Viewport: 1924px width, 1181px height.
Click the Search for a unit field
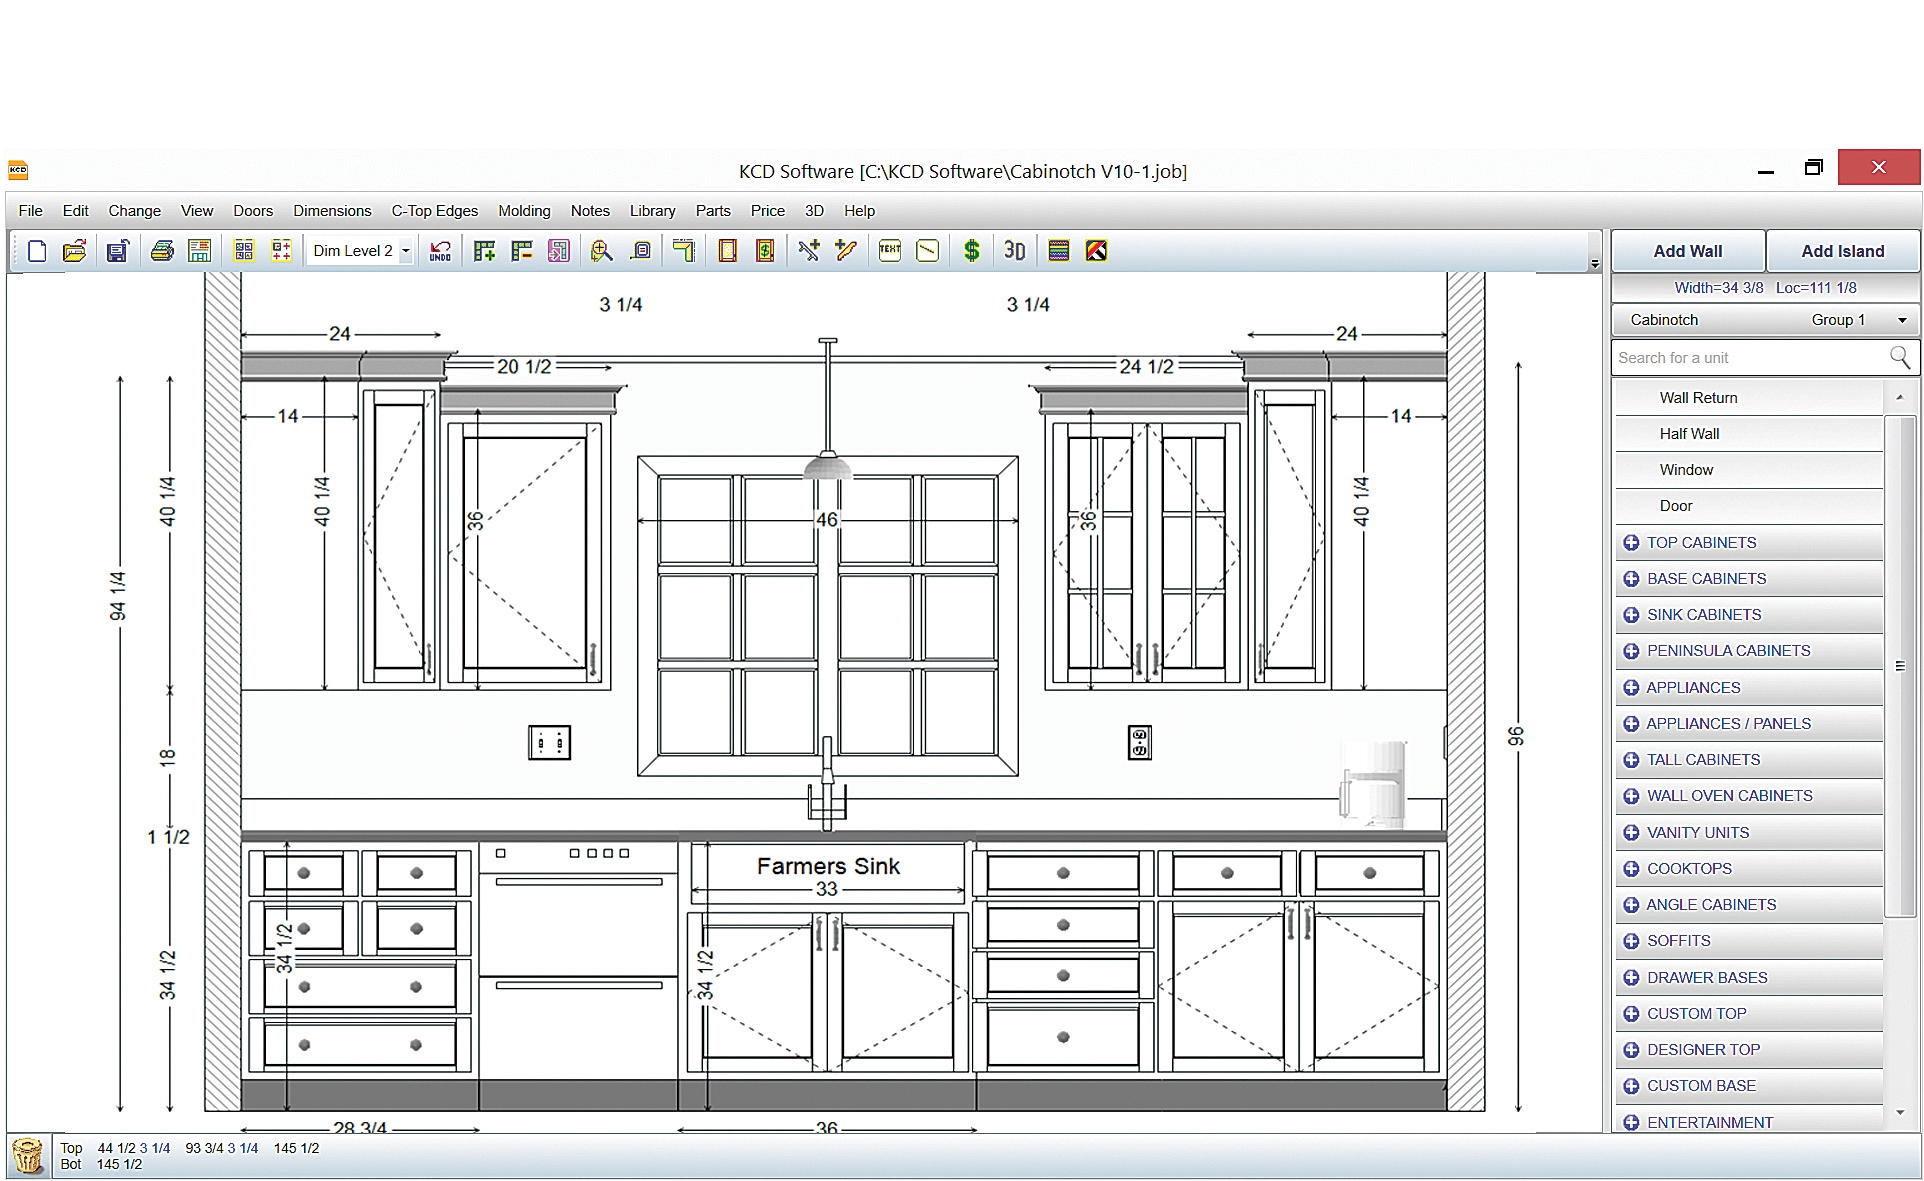(x=1750, y=358)
